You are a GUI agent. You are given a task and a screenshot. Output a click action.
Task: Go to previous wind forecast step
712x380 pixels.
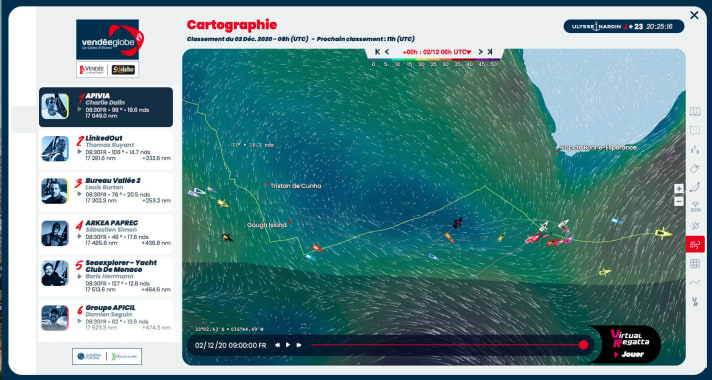[387, 52]
